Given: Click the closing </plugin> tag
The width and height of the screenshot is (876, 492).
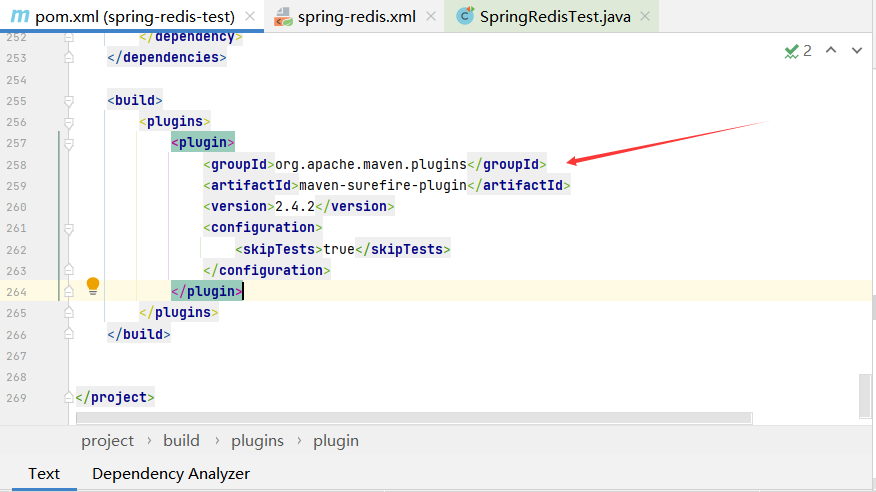Looking at the screenshot, I should pyautogui.click(x=207, y=292).
